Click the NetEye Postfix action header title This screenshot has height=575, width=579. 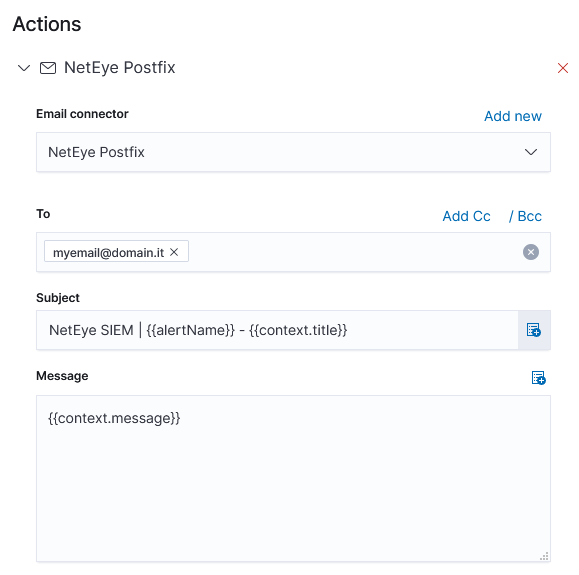[x=120, y=68]
